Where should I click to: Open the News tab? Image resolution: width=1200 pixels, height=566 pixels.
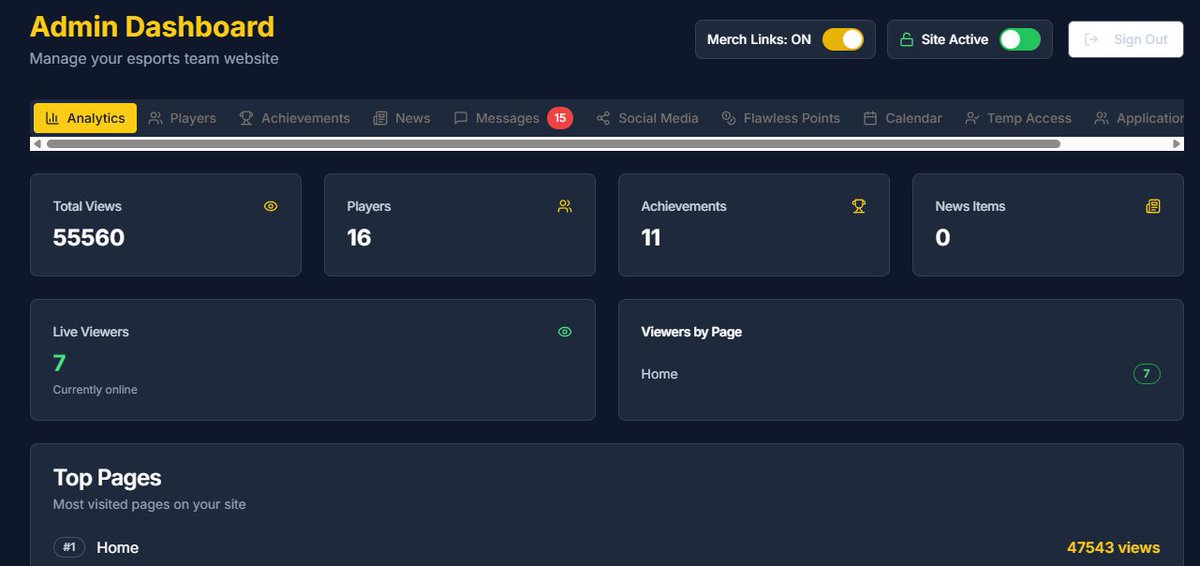point(401,118)
